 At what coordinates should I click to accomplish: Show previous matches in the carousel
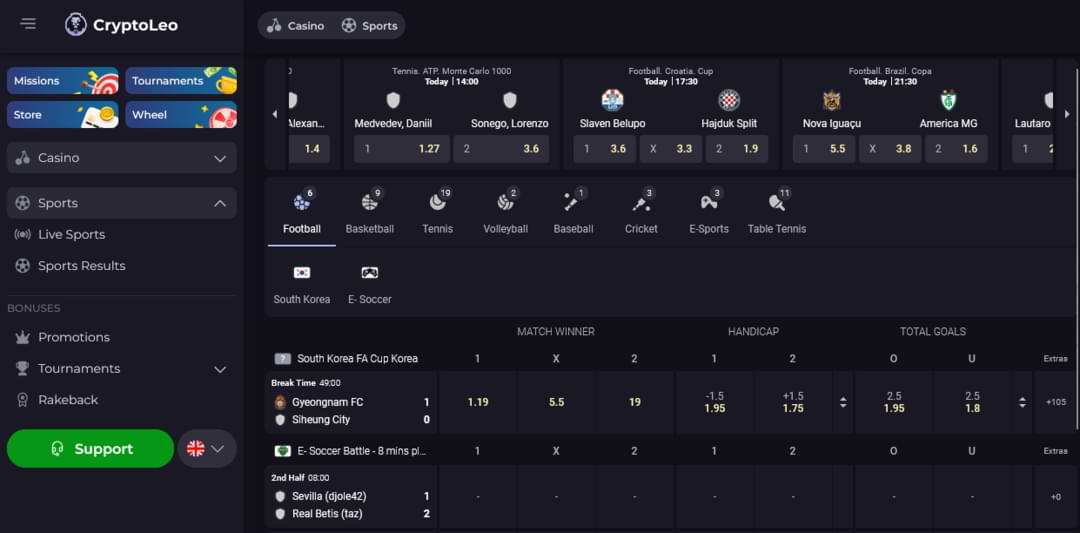coord(276,114)
